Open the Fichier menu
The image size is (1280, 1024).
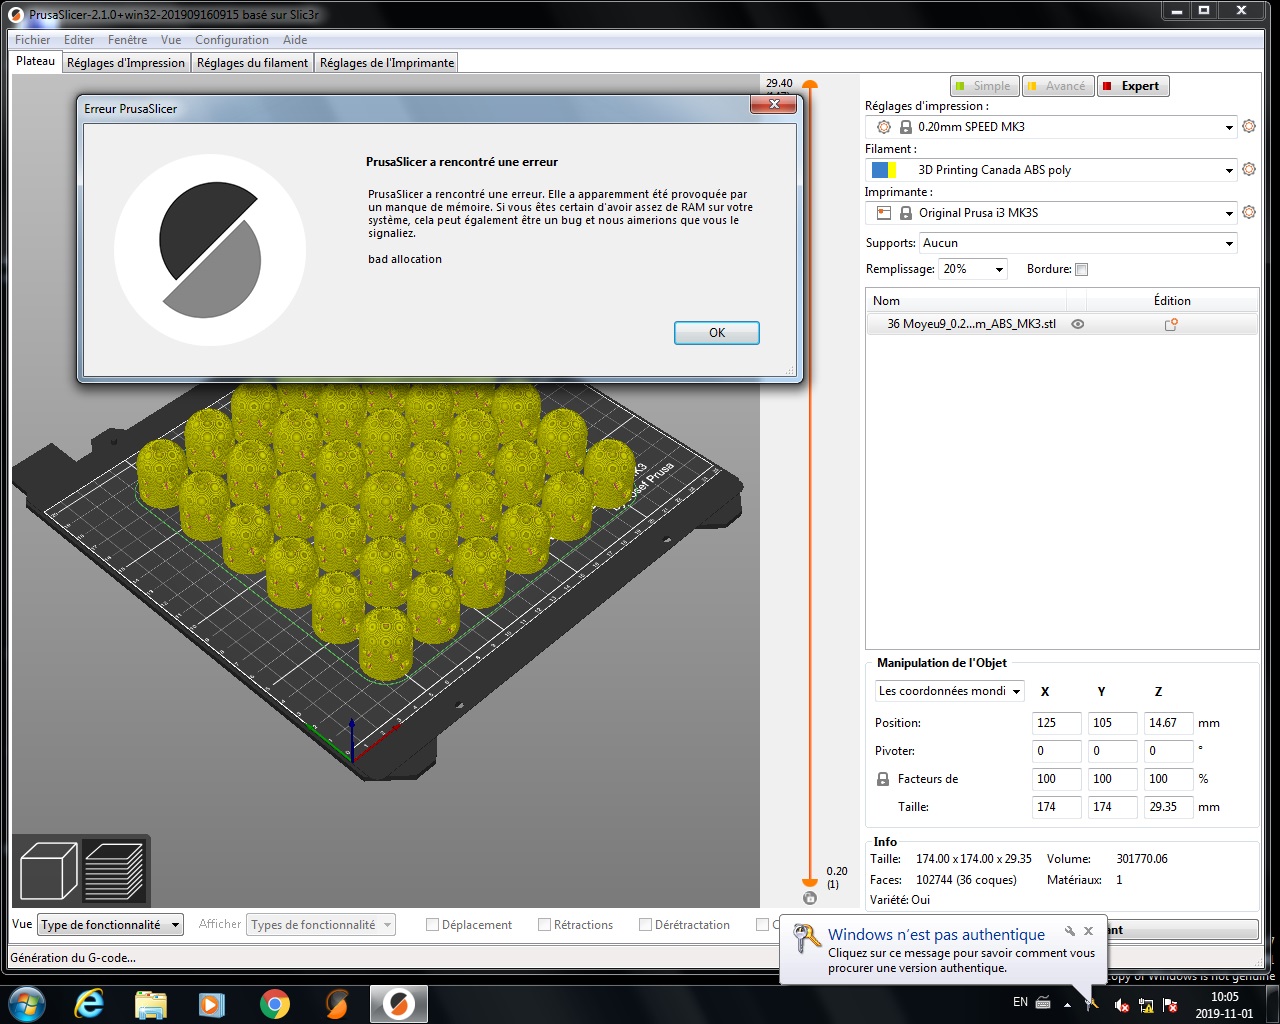pos(32,40)
